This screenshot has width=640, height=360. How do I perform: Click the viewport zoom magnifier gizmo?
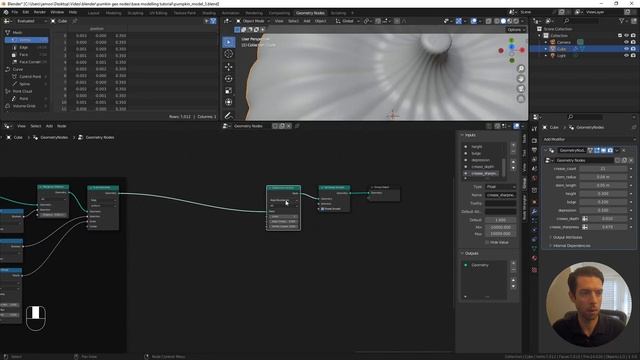click(x=521, y=69)
